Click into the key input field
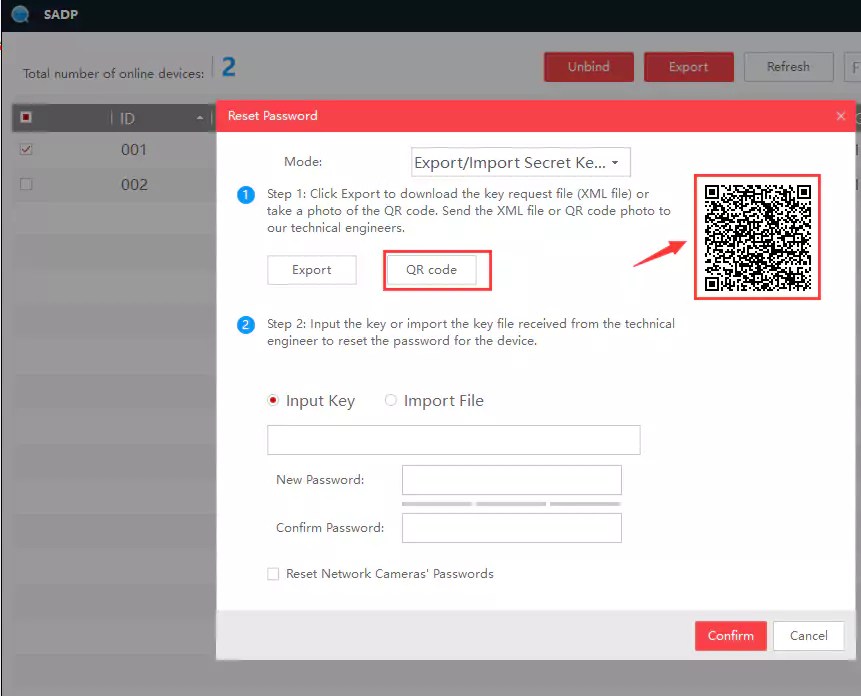Viewport: 861px width, 696px height. pyautogui.click(x=453, y=439)
